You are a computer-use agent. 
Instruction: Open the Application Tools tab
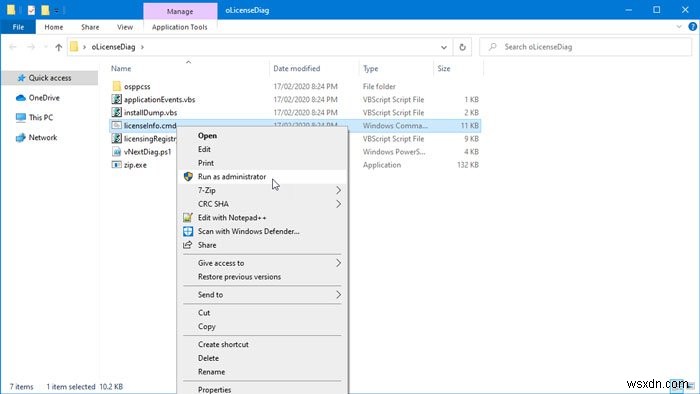pos(179,27)
